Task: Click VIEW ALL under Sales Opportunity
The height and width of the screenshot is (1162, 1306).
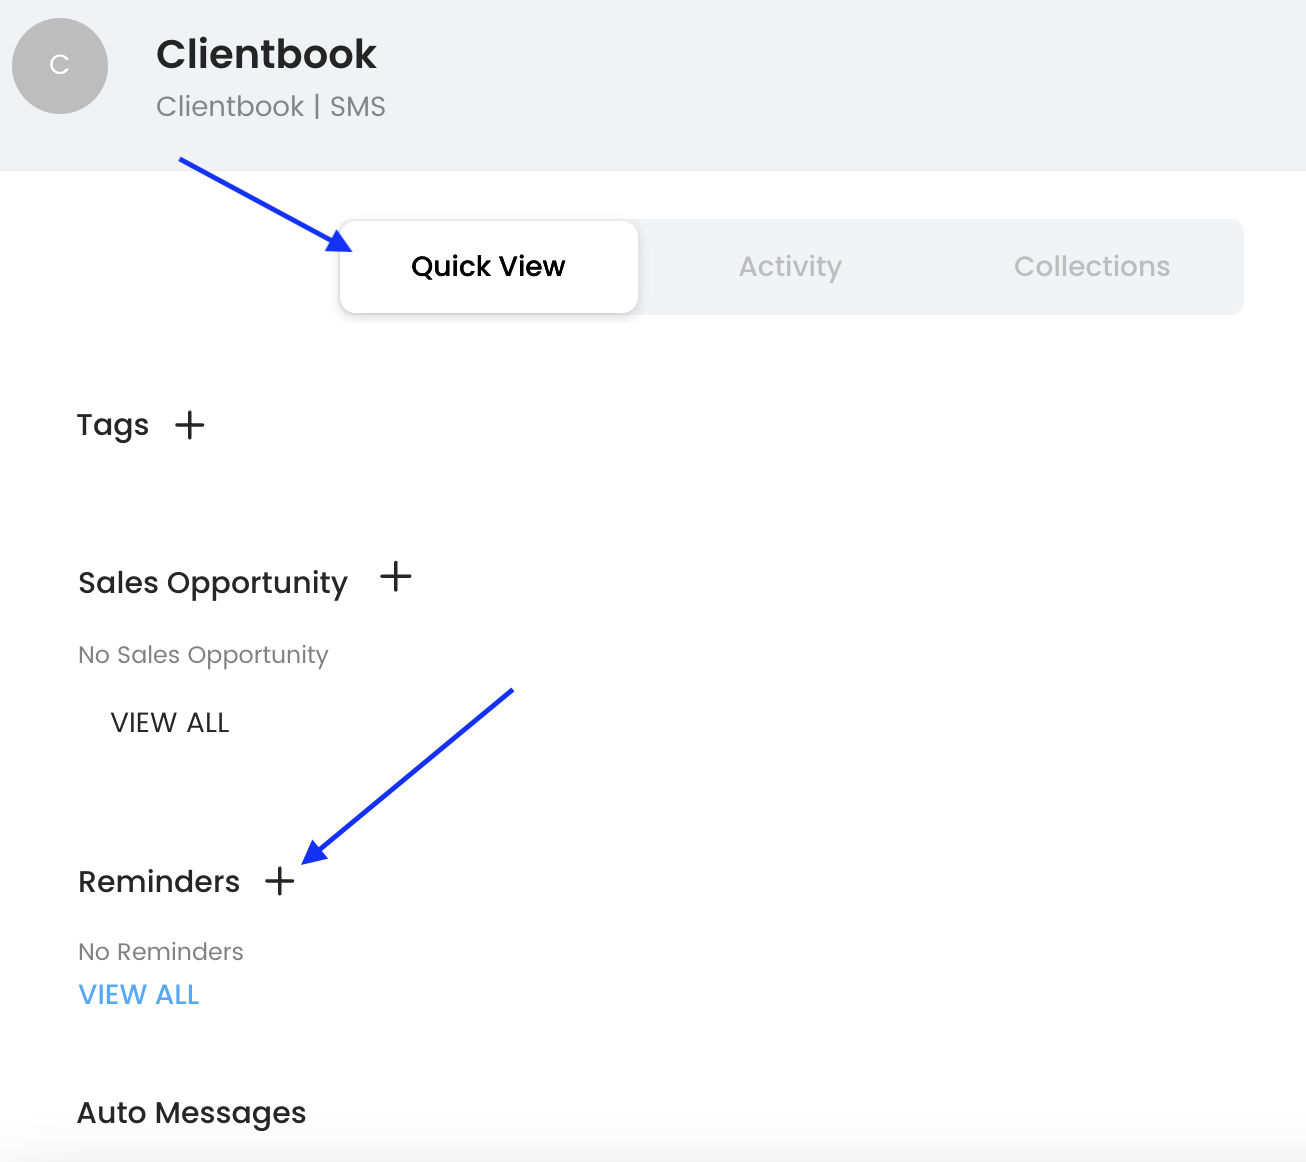Action: coord(170,723)
